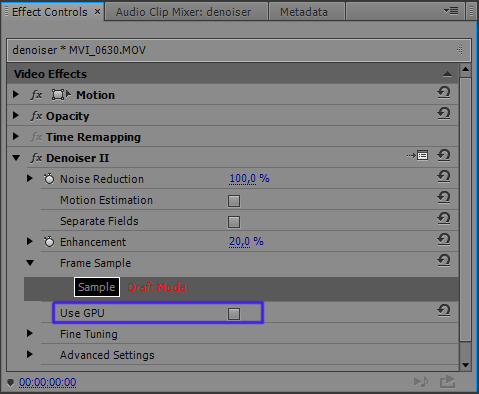Collapse the Denoiser II effect
479x394 pixels.
[x=16, y=158]
